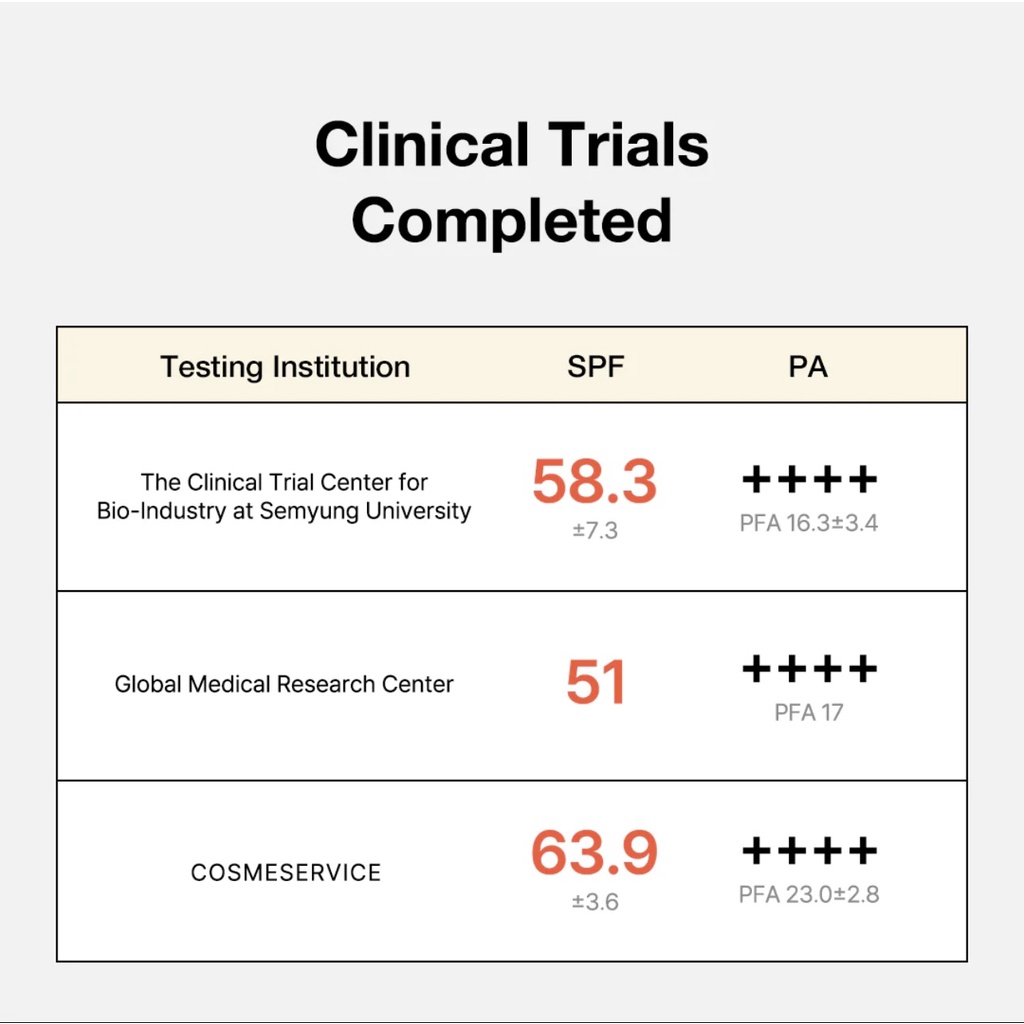Click the 'PFA 23.0±2.8' label
The image size is (1024, 1024).
809,895
